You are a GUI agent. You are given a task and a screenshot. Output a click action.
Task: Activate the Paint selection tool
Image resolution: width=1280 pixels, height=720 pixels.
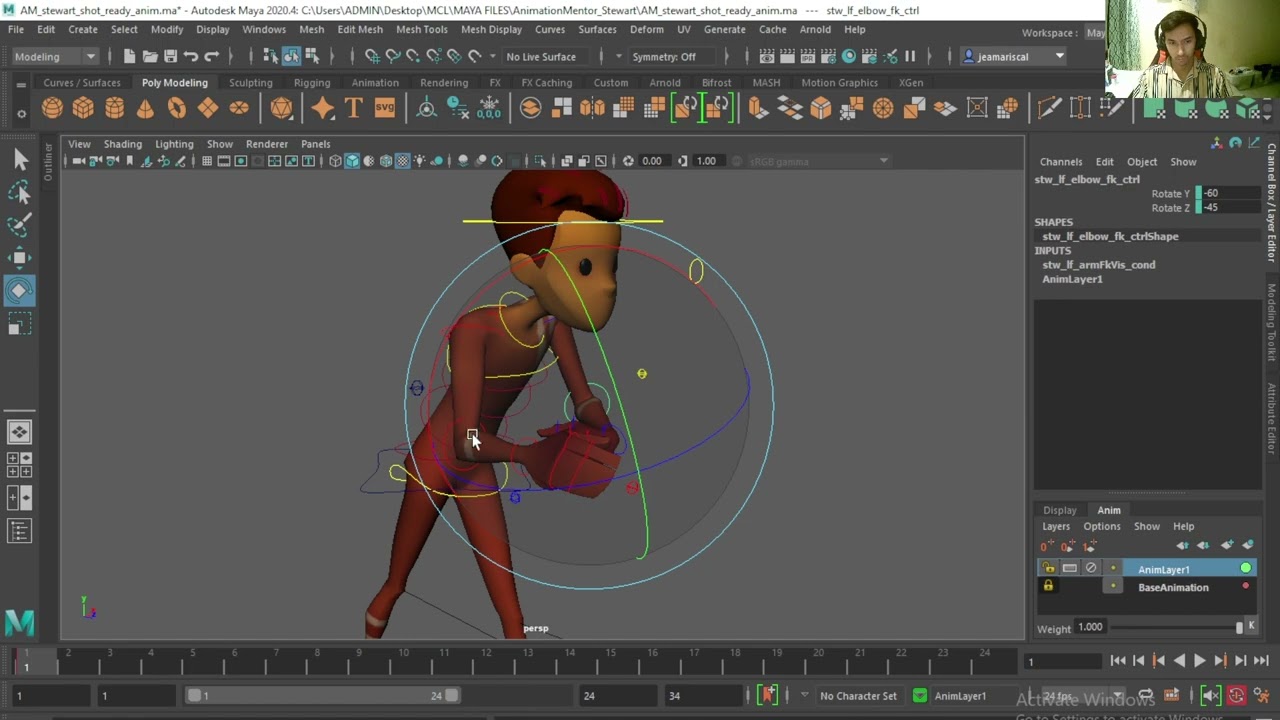click(20, 225)
